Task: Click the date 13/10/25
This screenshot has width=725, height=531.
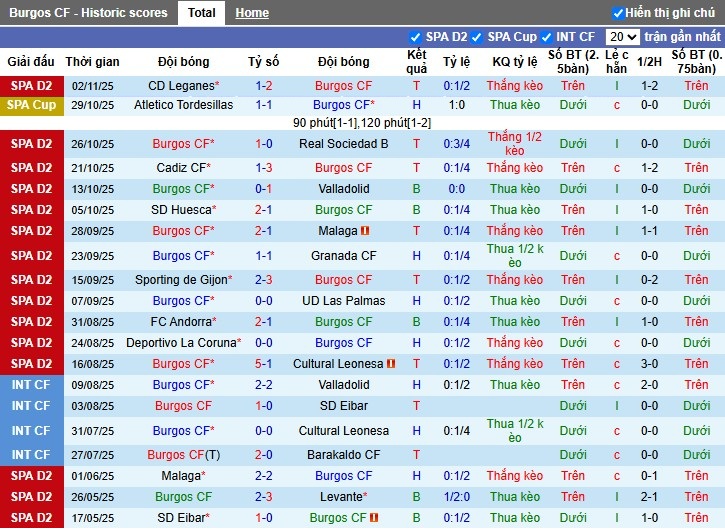Action: [x=92, y=189]
